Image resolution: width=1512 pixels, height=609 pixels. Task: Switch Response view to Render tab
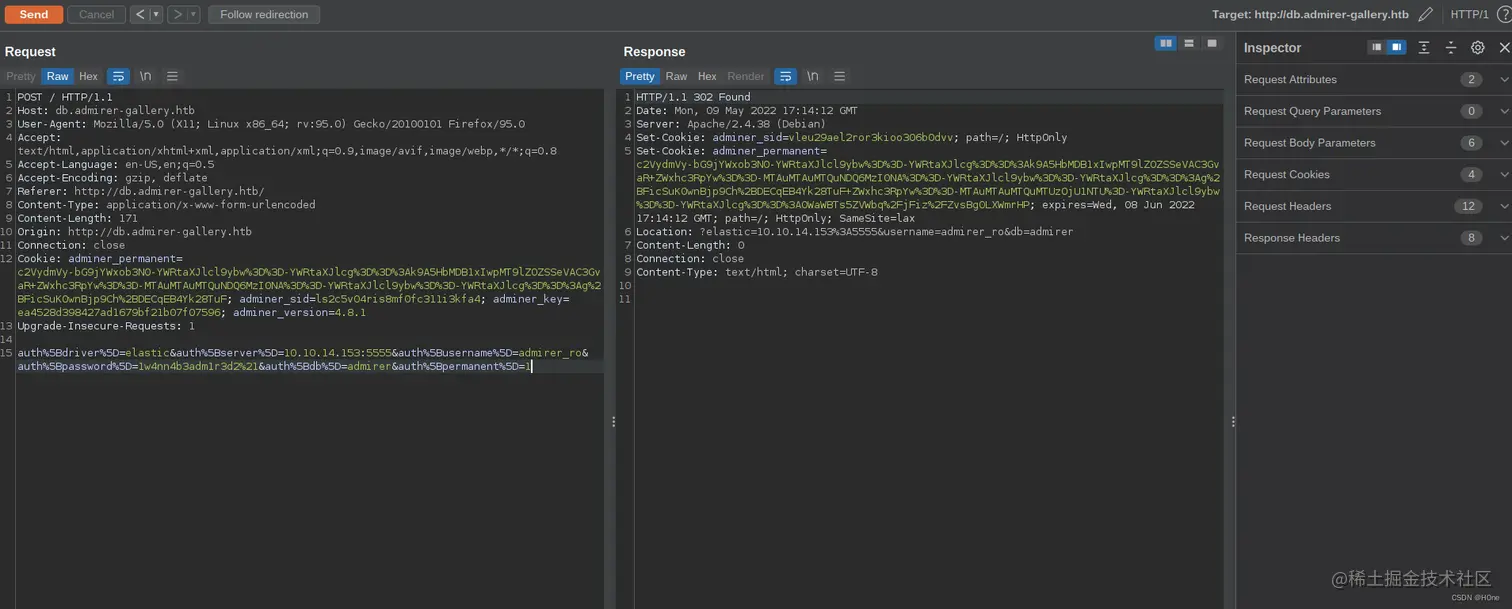746,76
